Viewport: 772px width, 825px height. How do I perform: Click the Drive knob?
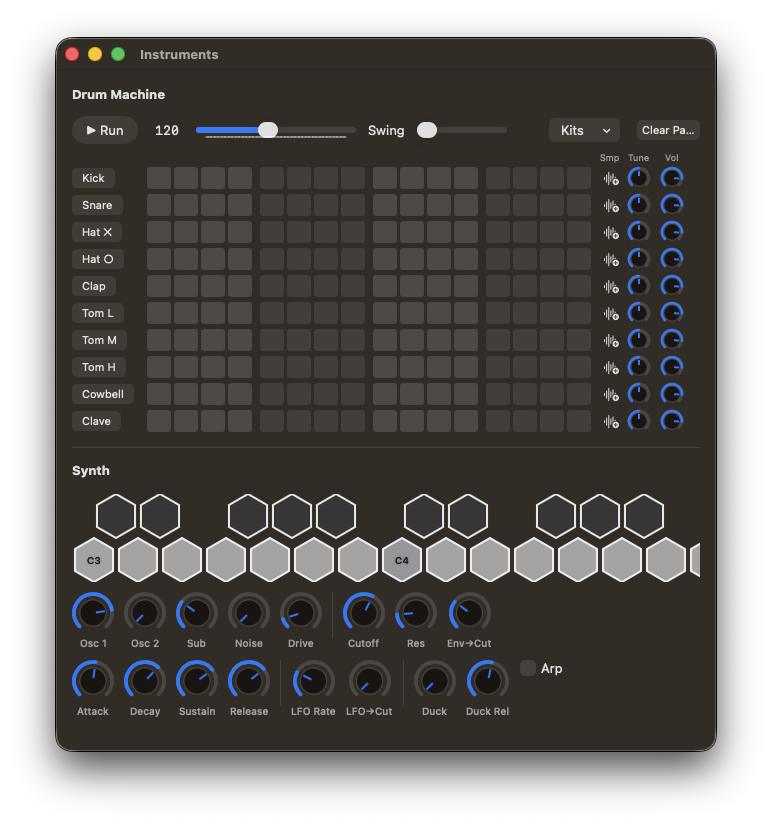coord(300,613)
